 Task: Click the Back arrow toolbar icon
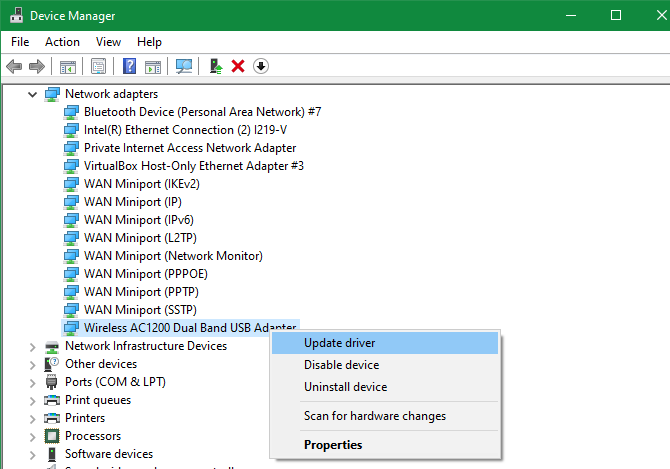pos(14,66)
